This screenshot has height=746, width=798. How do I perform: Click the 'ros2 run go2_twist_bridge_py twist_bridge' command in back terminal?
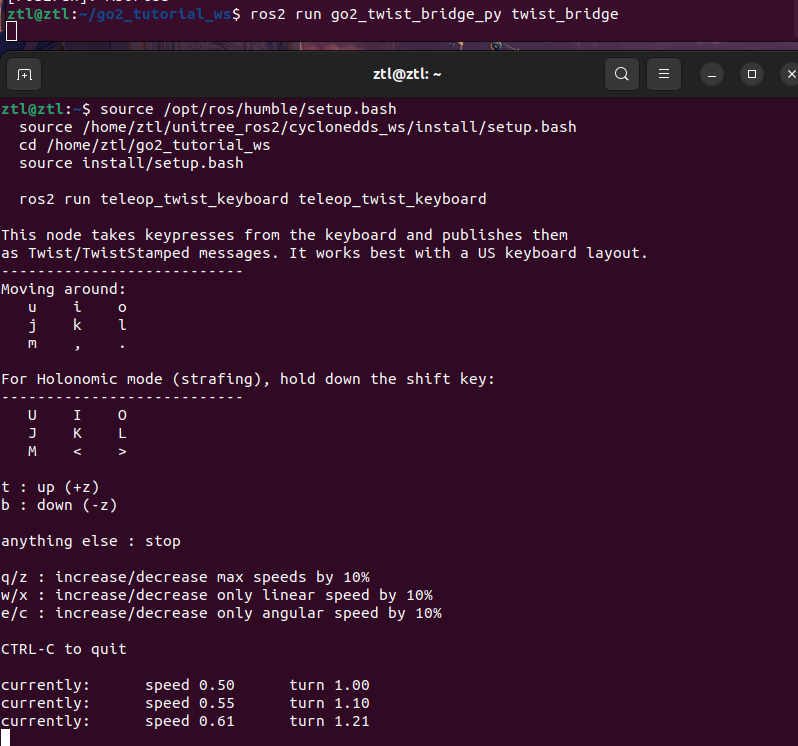434,14
